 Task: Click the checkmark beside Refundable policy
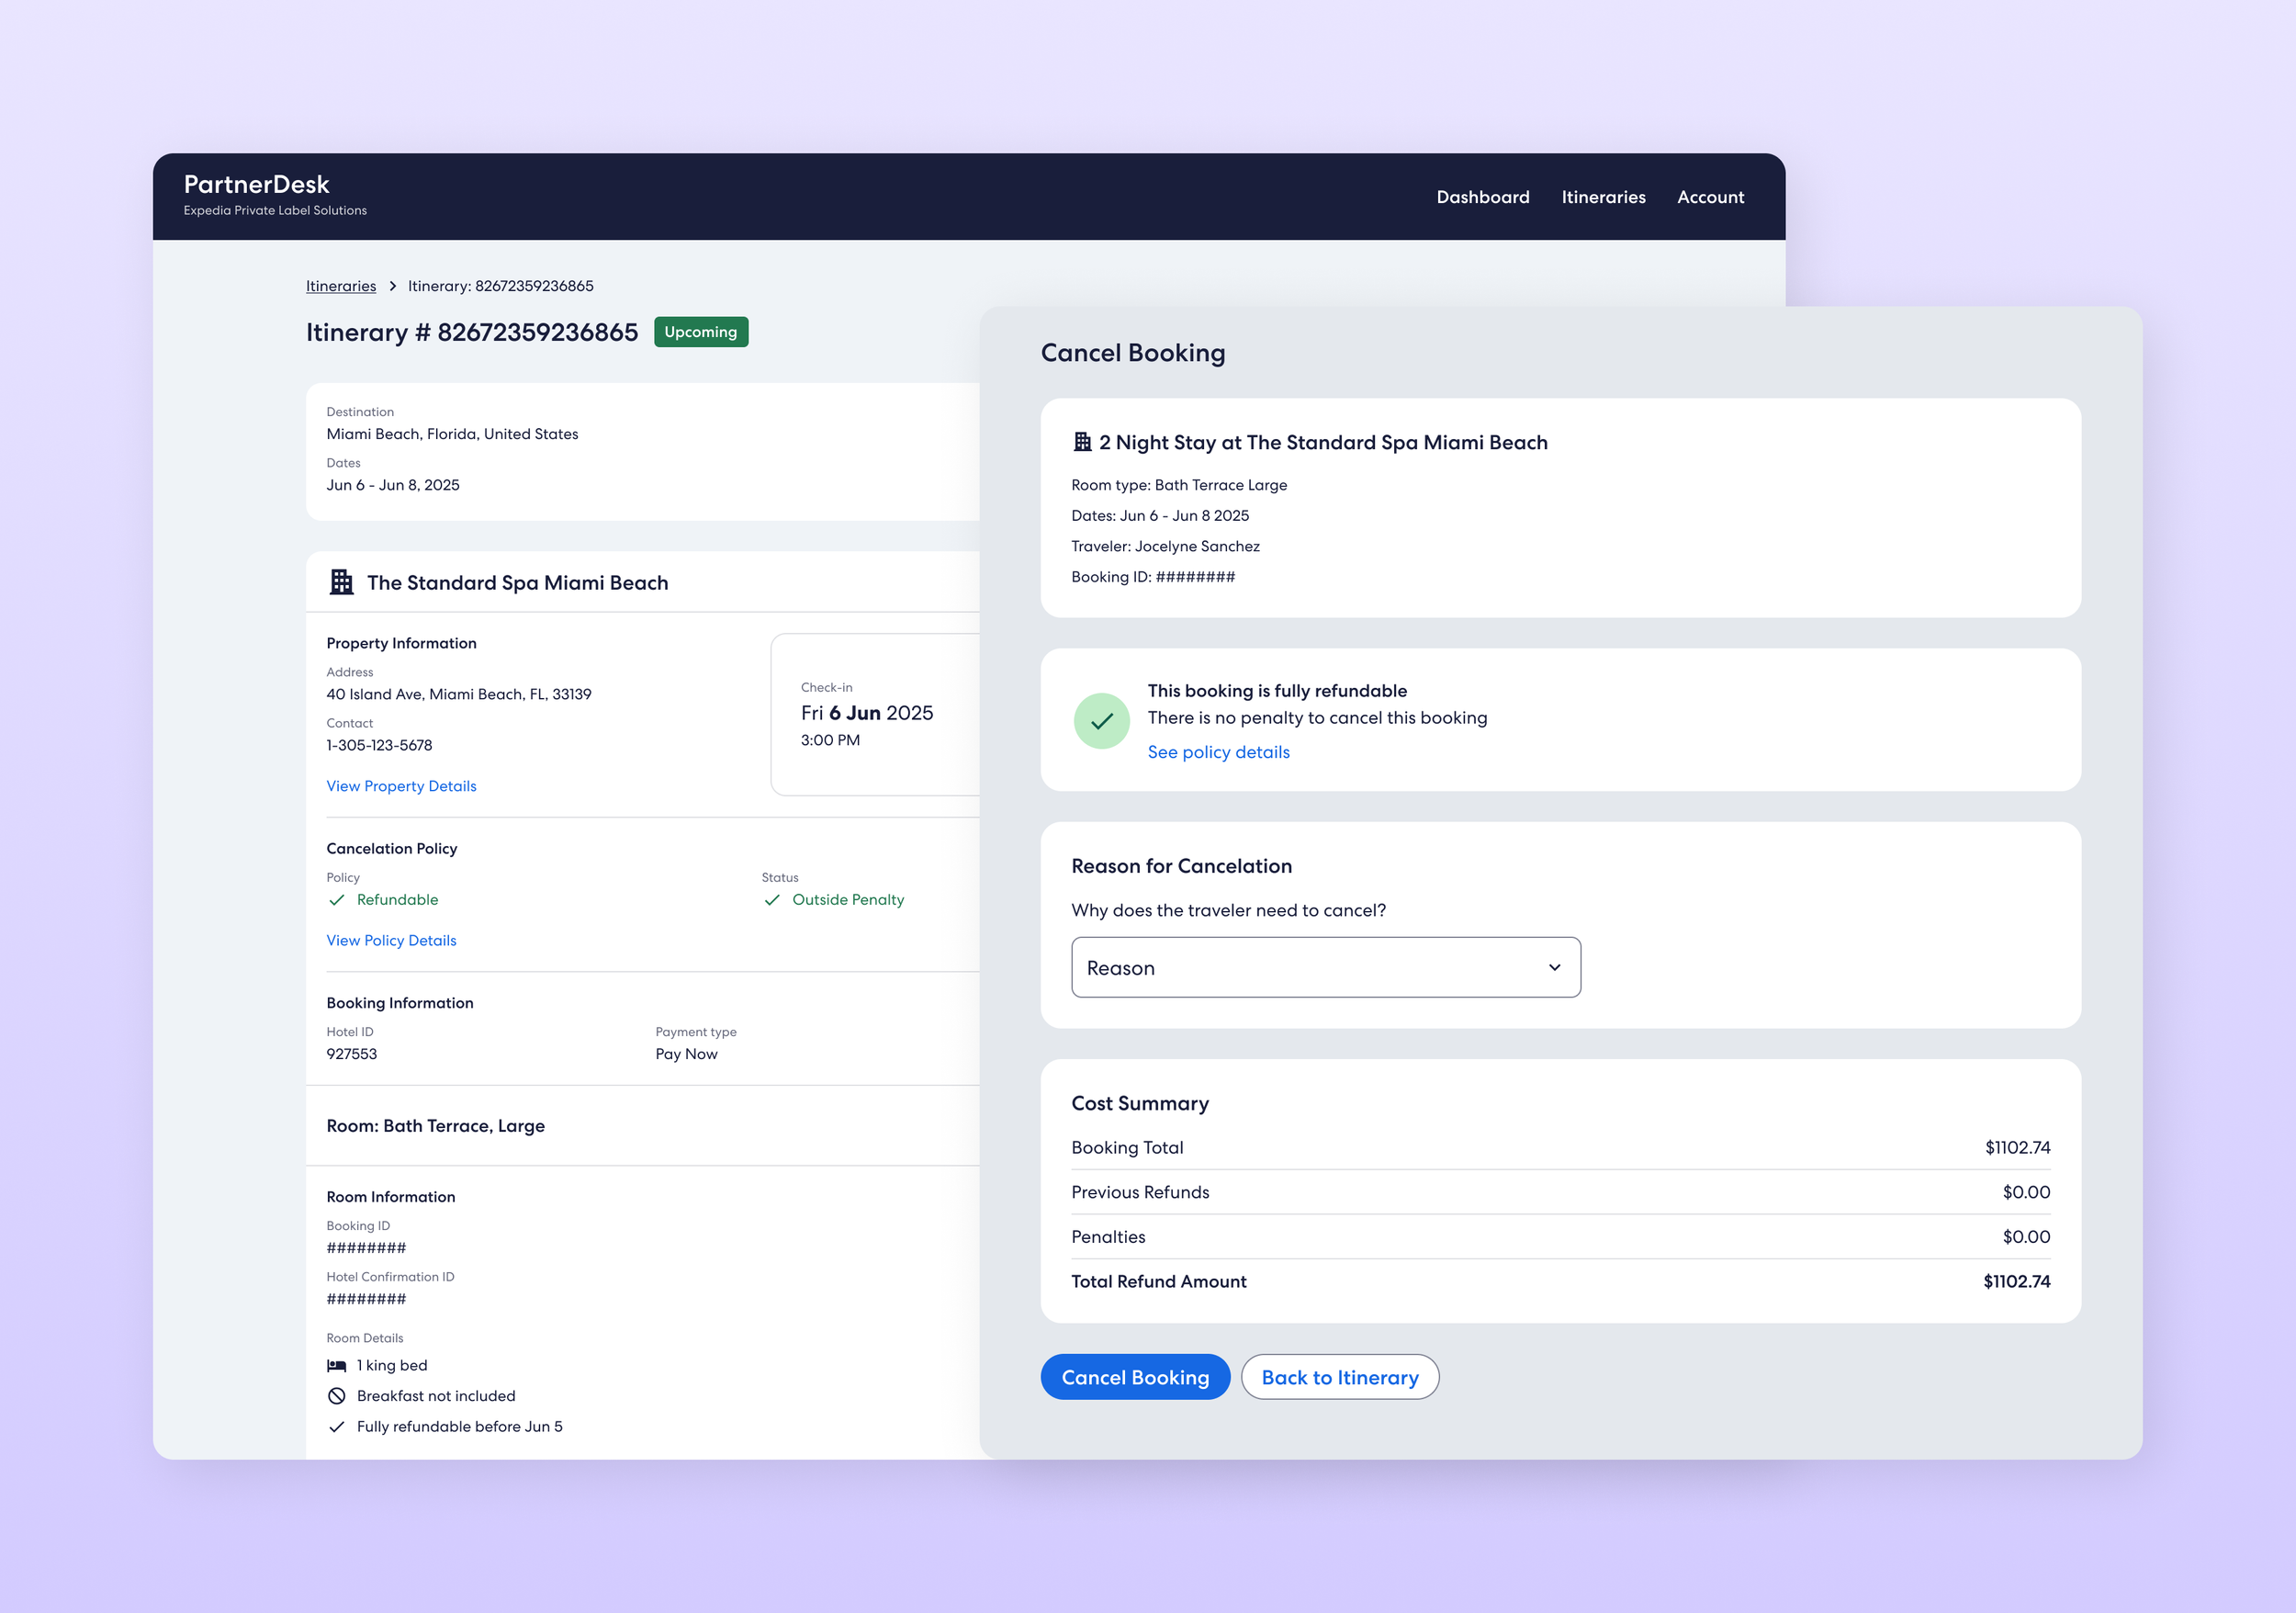(x=337, y=900)
